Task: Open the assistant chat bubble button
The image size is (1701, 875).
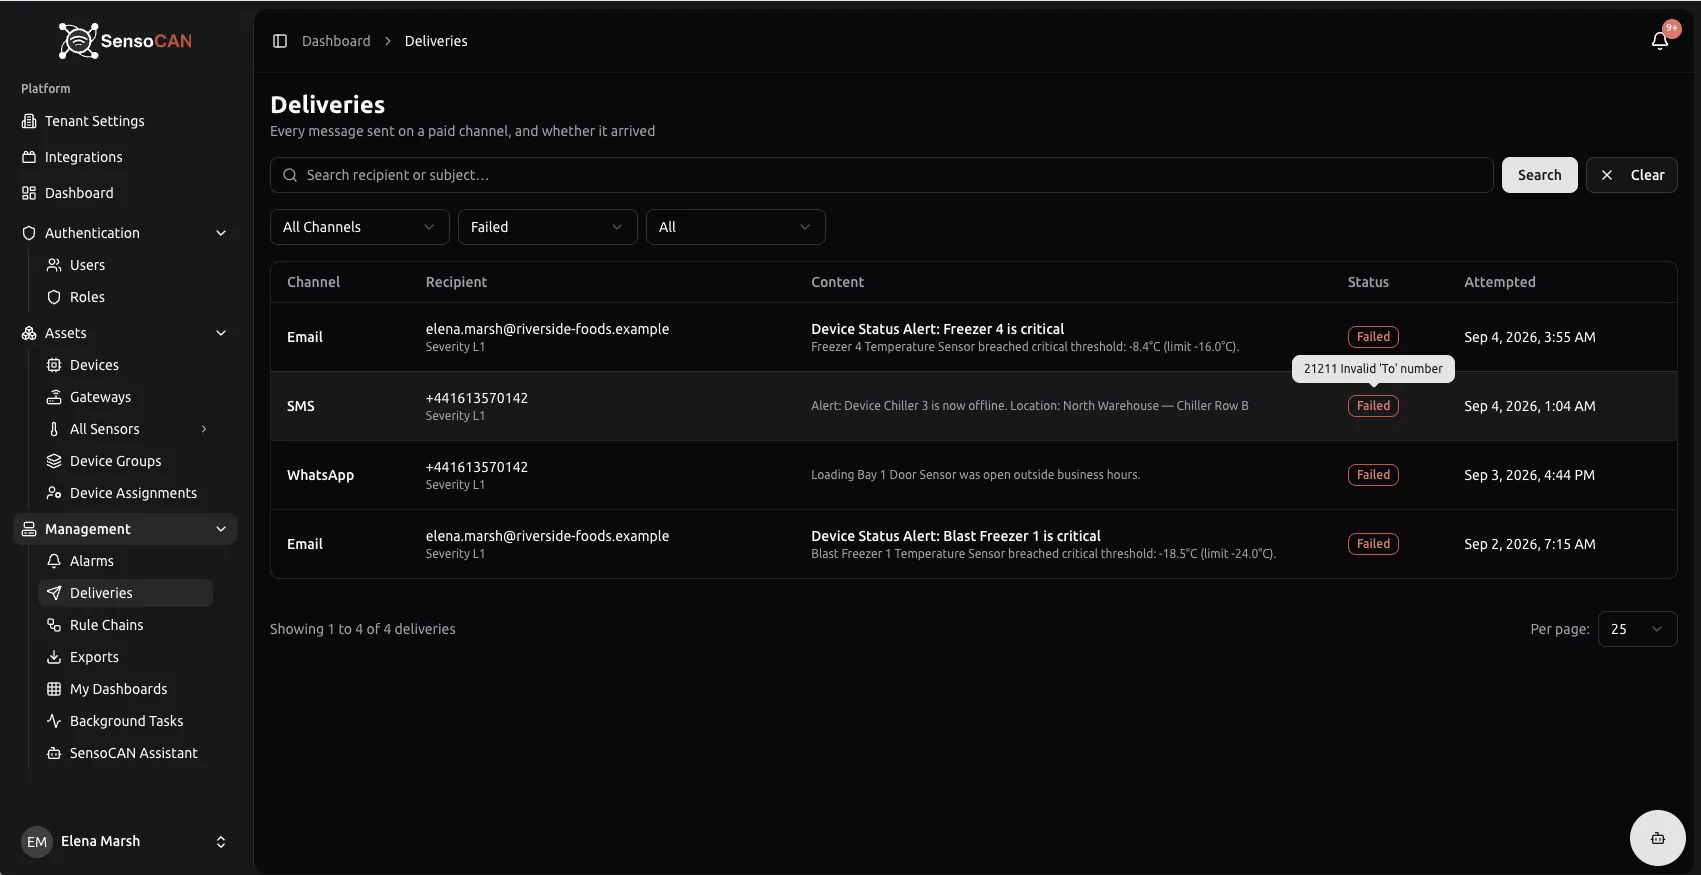Action: pos(1658,838)
